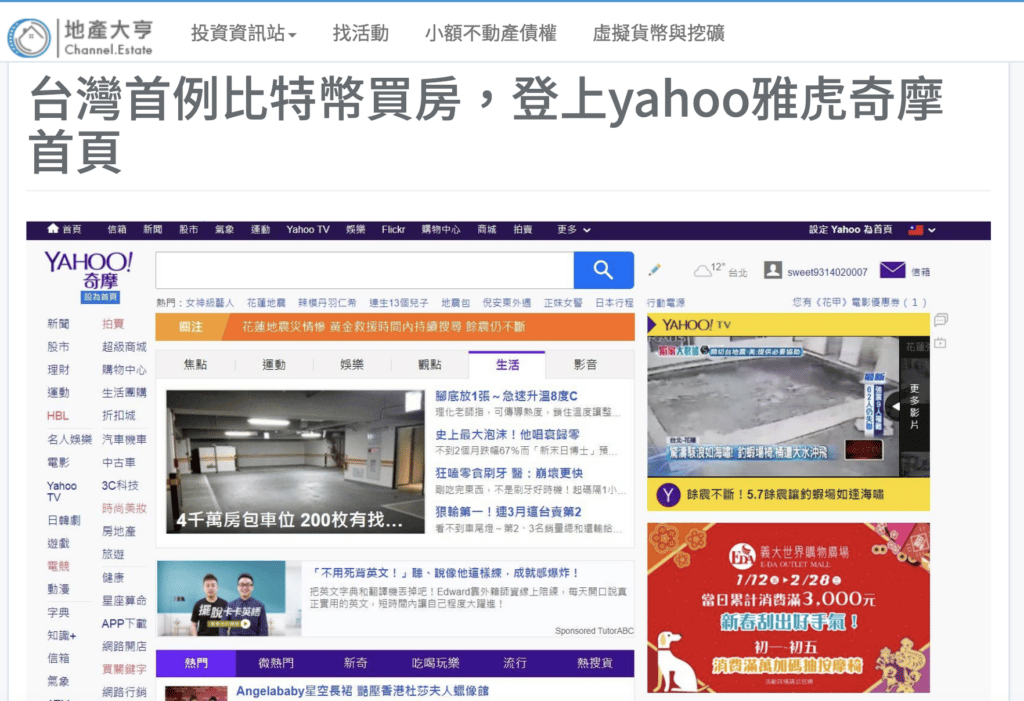Click the 設為首頁 button under Yahoo logo

point(100,297)
